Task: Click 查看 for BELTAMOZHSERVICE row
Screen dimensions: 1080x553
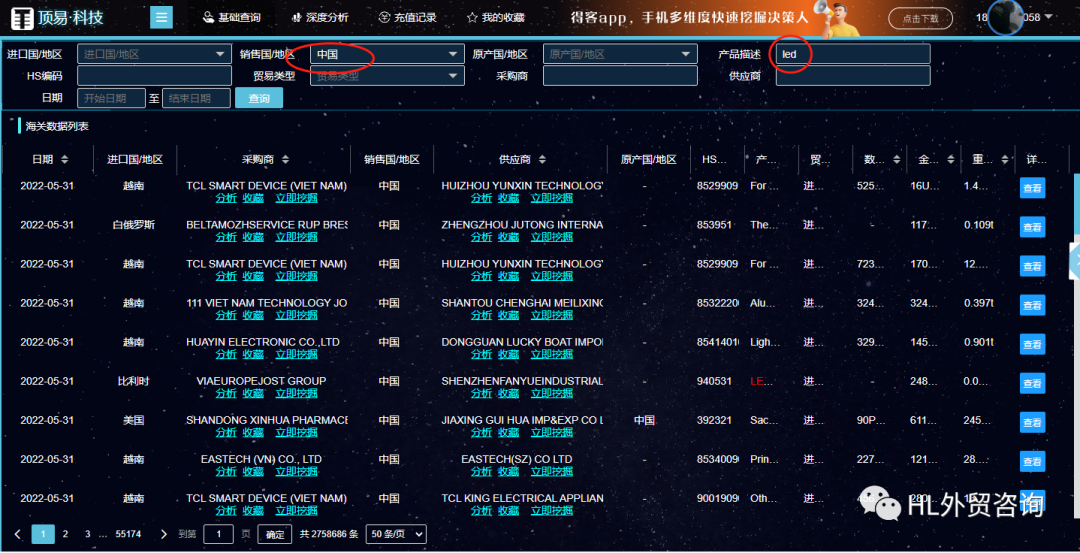Action: click(1032, 227)
